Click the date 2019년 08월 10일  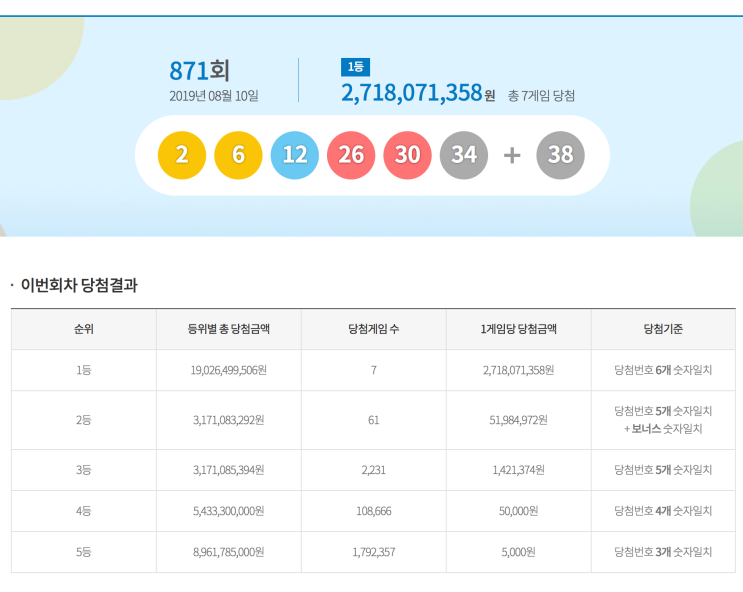coord(214,96)
